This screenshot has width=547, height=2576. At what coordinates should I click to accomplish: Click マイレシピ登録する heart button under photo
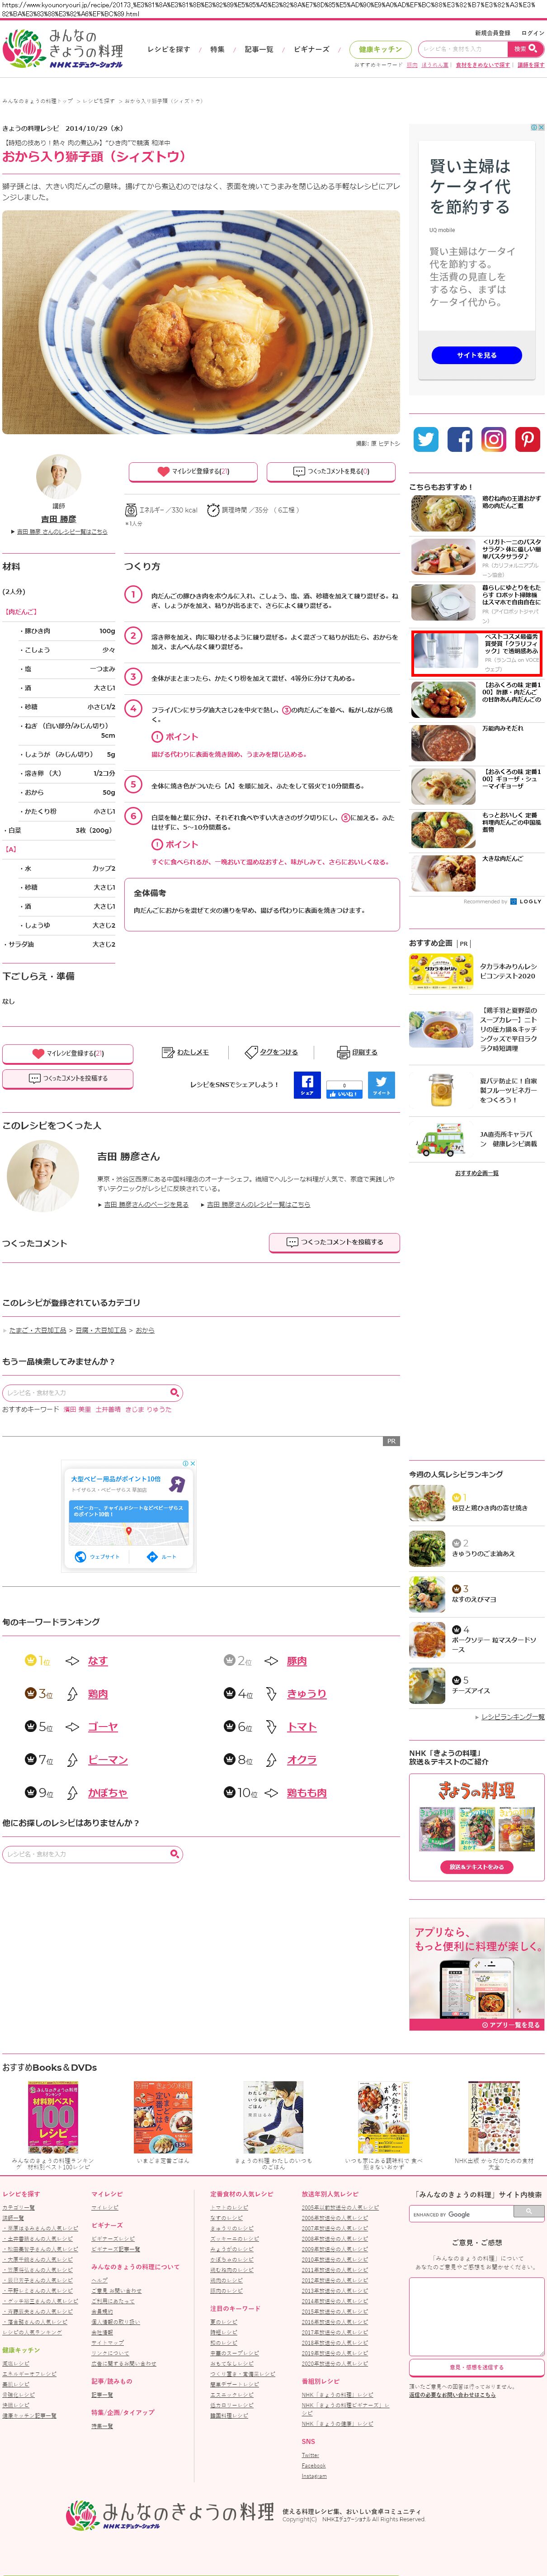click(x=193, y=471)
